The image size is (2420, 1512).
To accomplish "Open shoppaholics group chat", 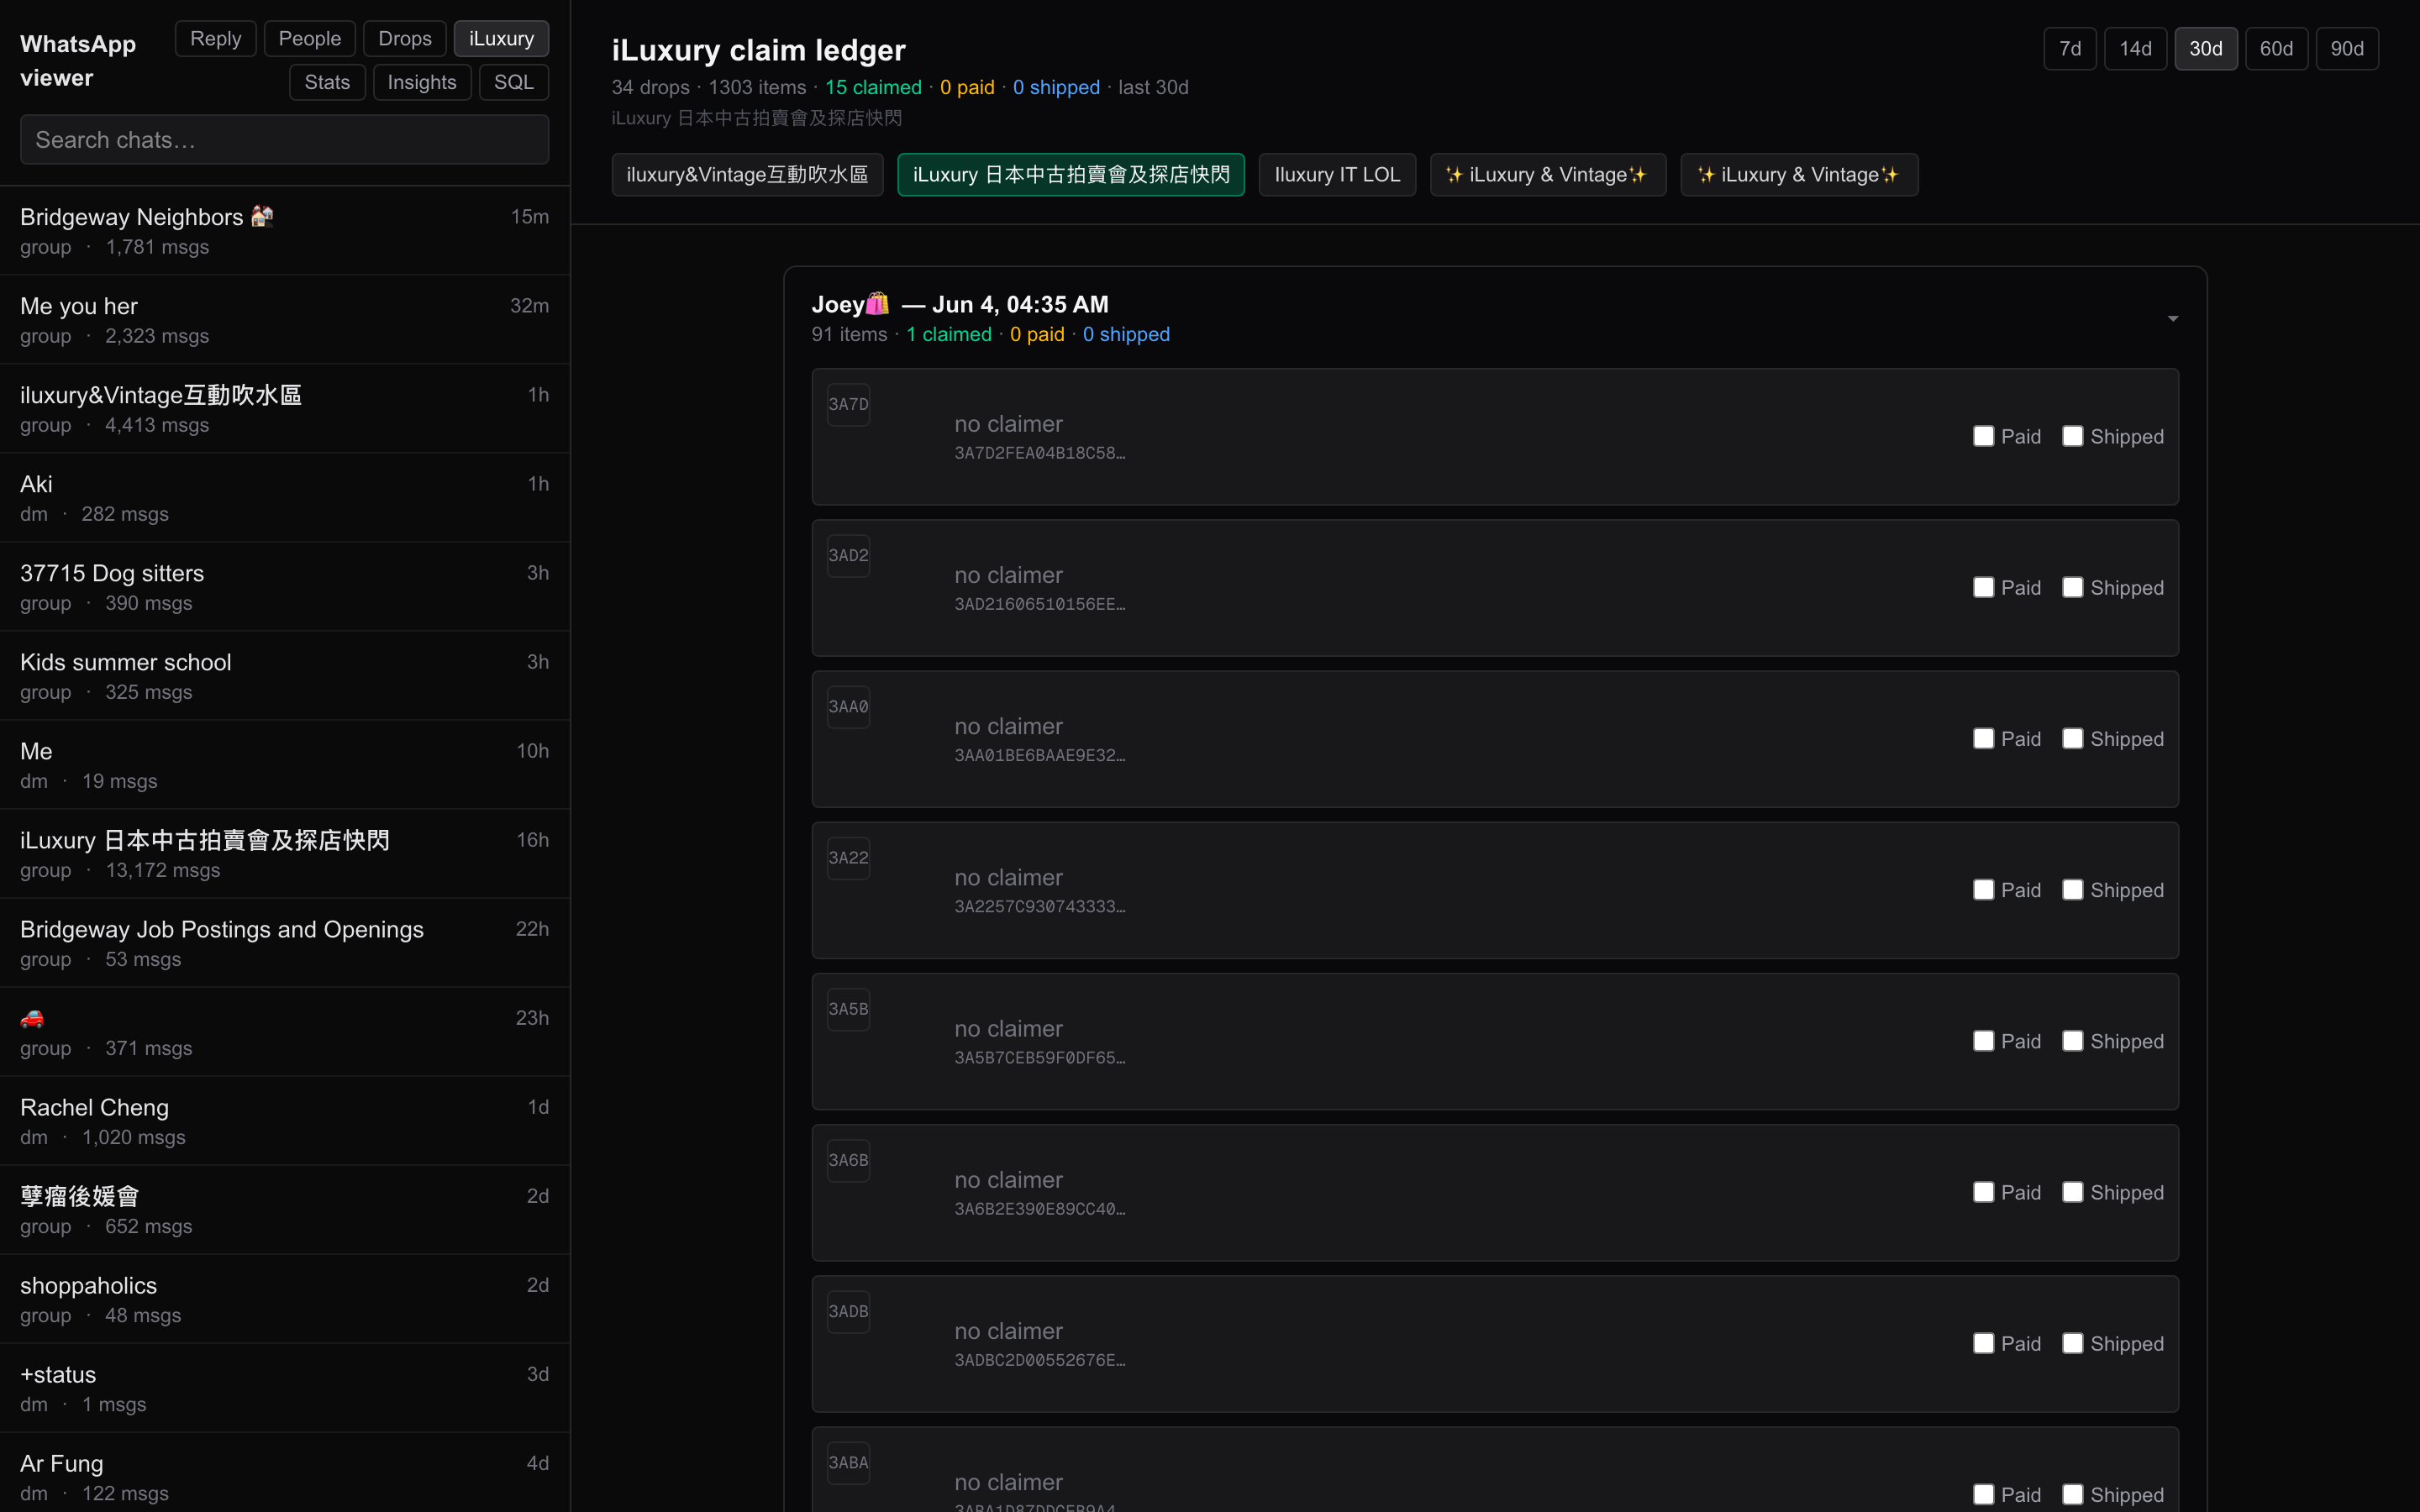I will [x=285, y=1299].
